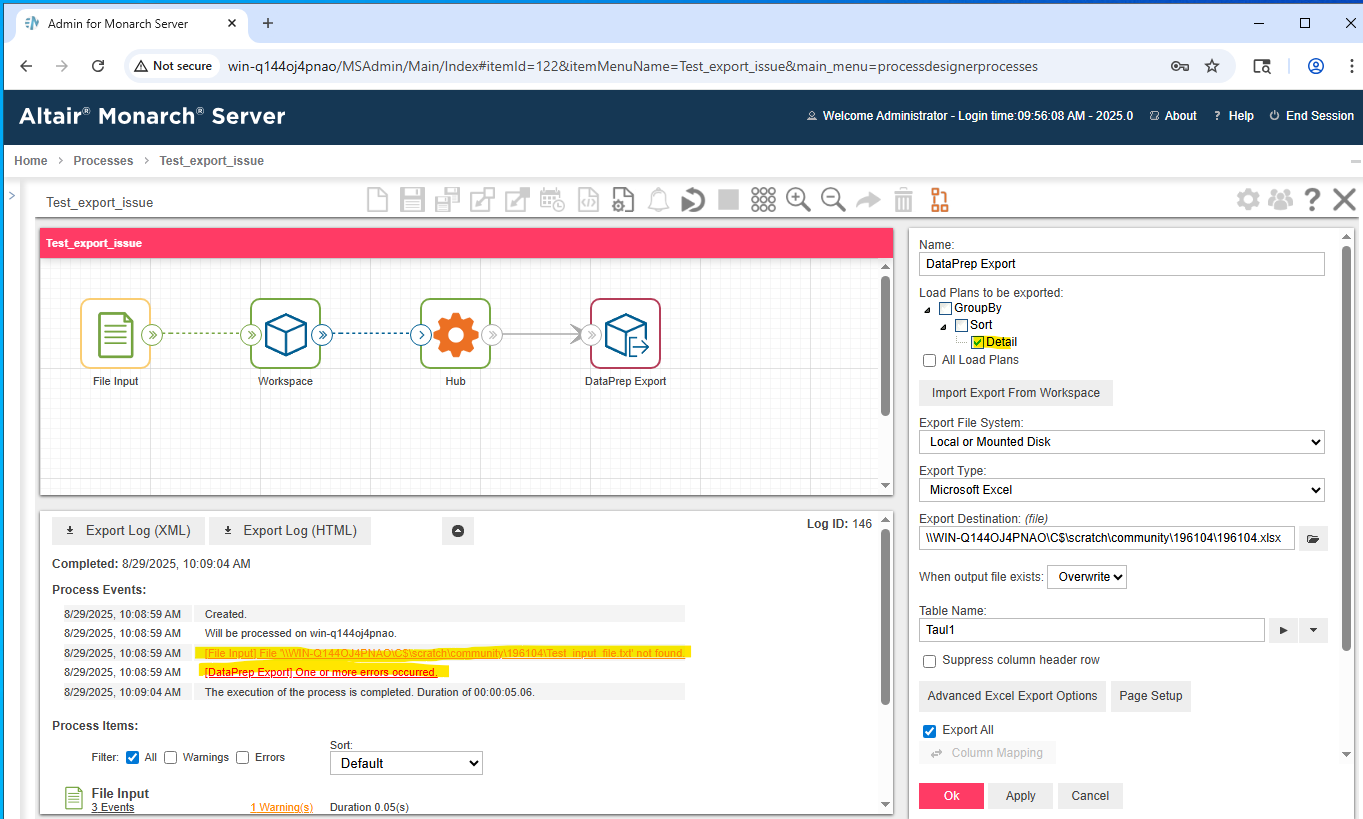Click into the Name input field
The height and width of the screenshot is (819, 1363).
[1121, 264]
